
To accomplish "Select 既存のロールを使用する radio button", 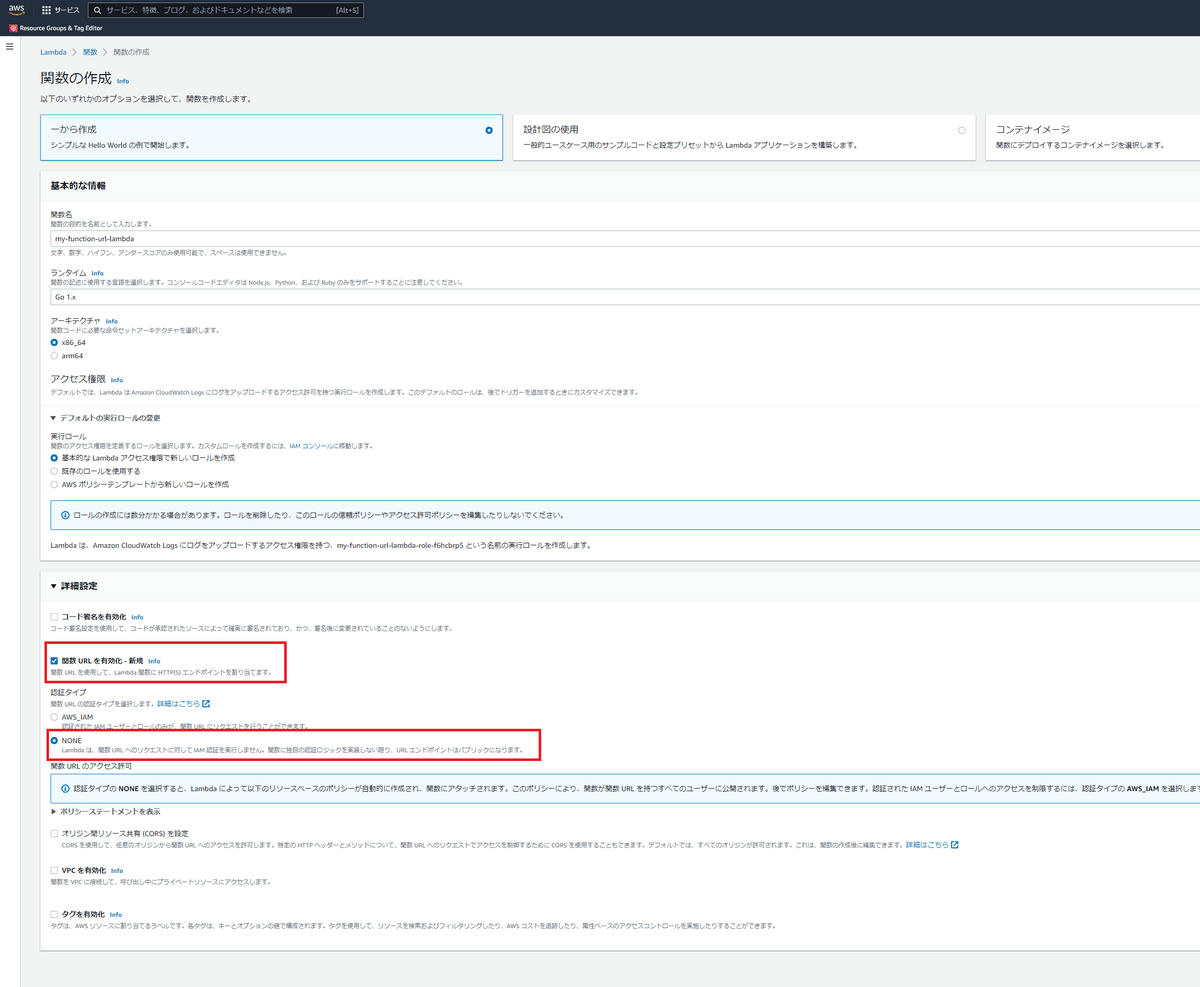I will click(54, 470).
